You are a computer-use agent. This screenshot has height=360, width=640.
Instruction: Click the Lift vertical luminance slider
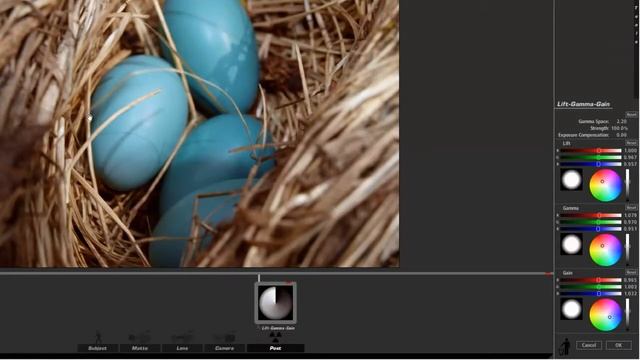click(x=628, y=185)
